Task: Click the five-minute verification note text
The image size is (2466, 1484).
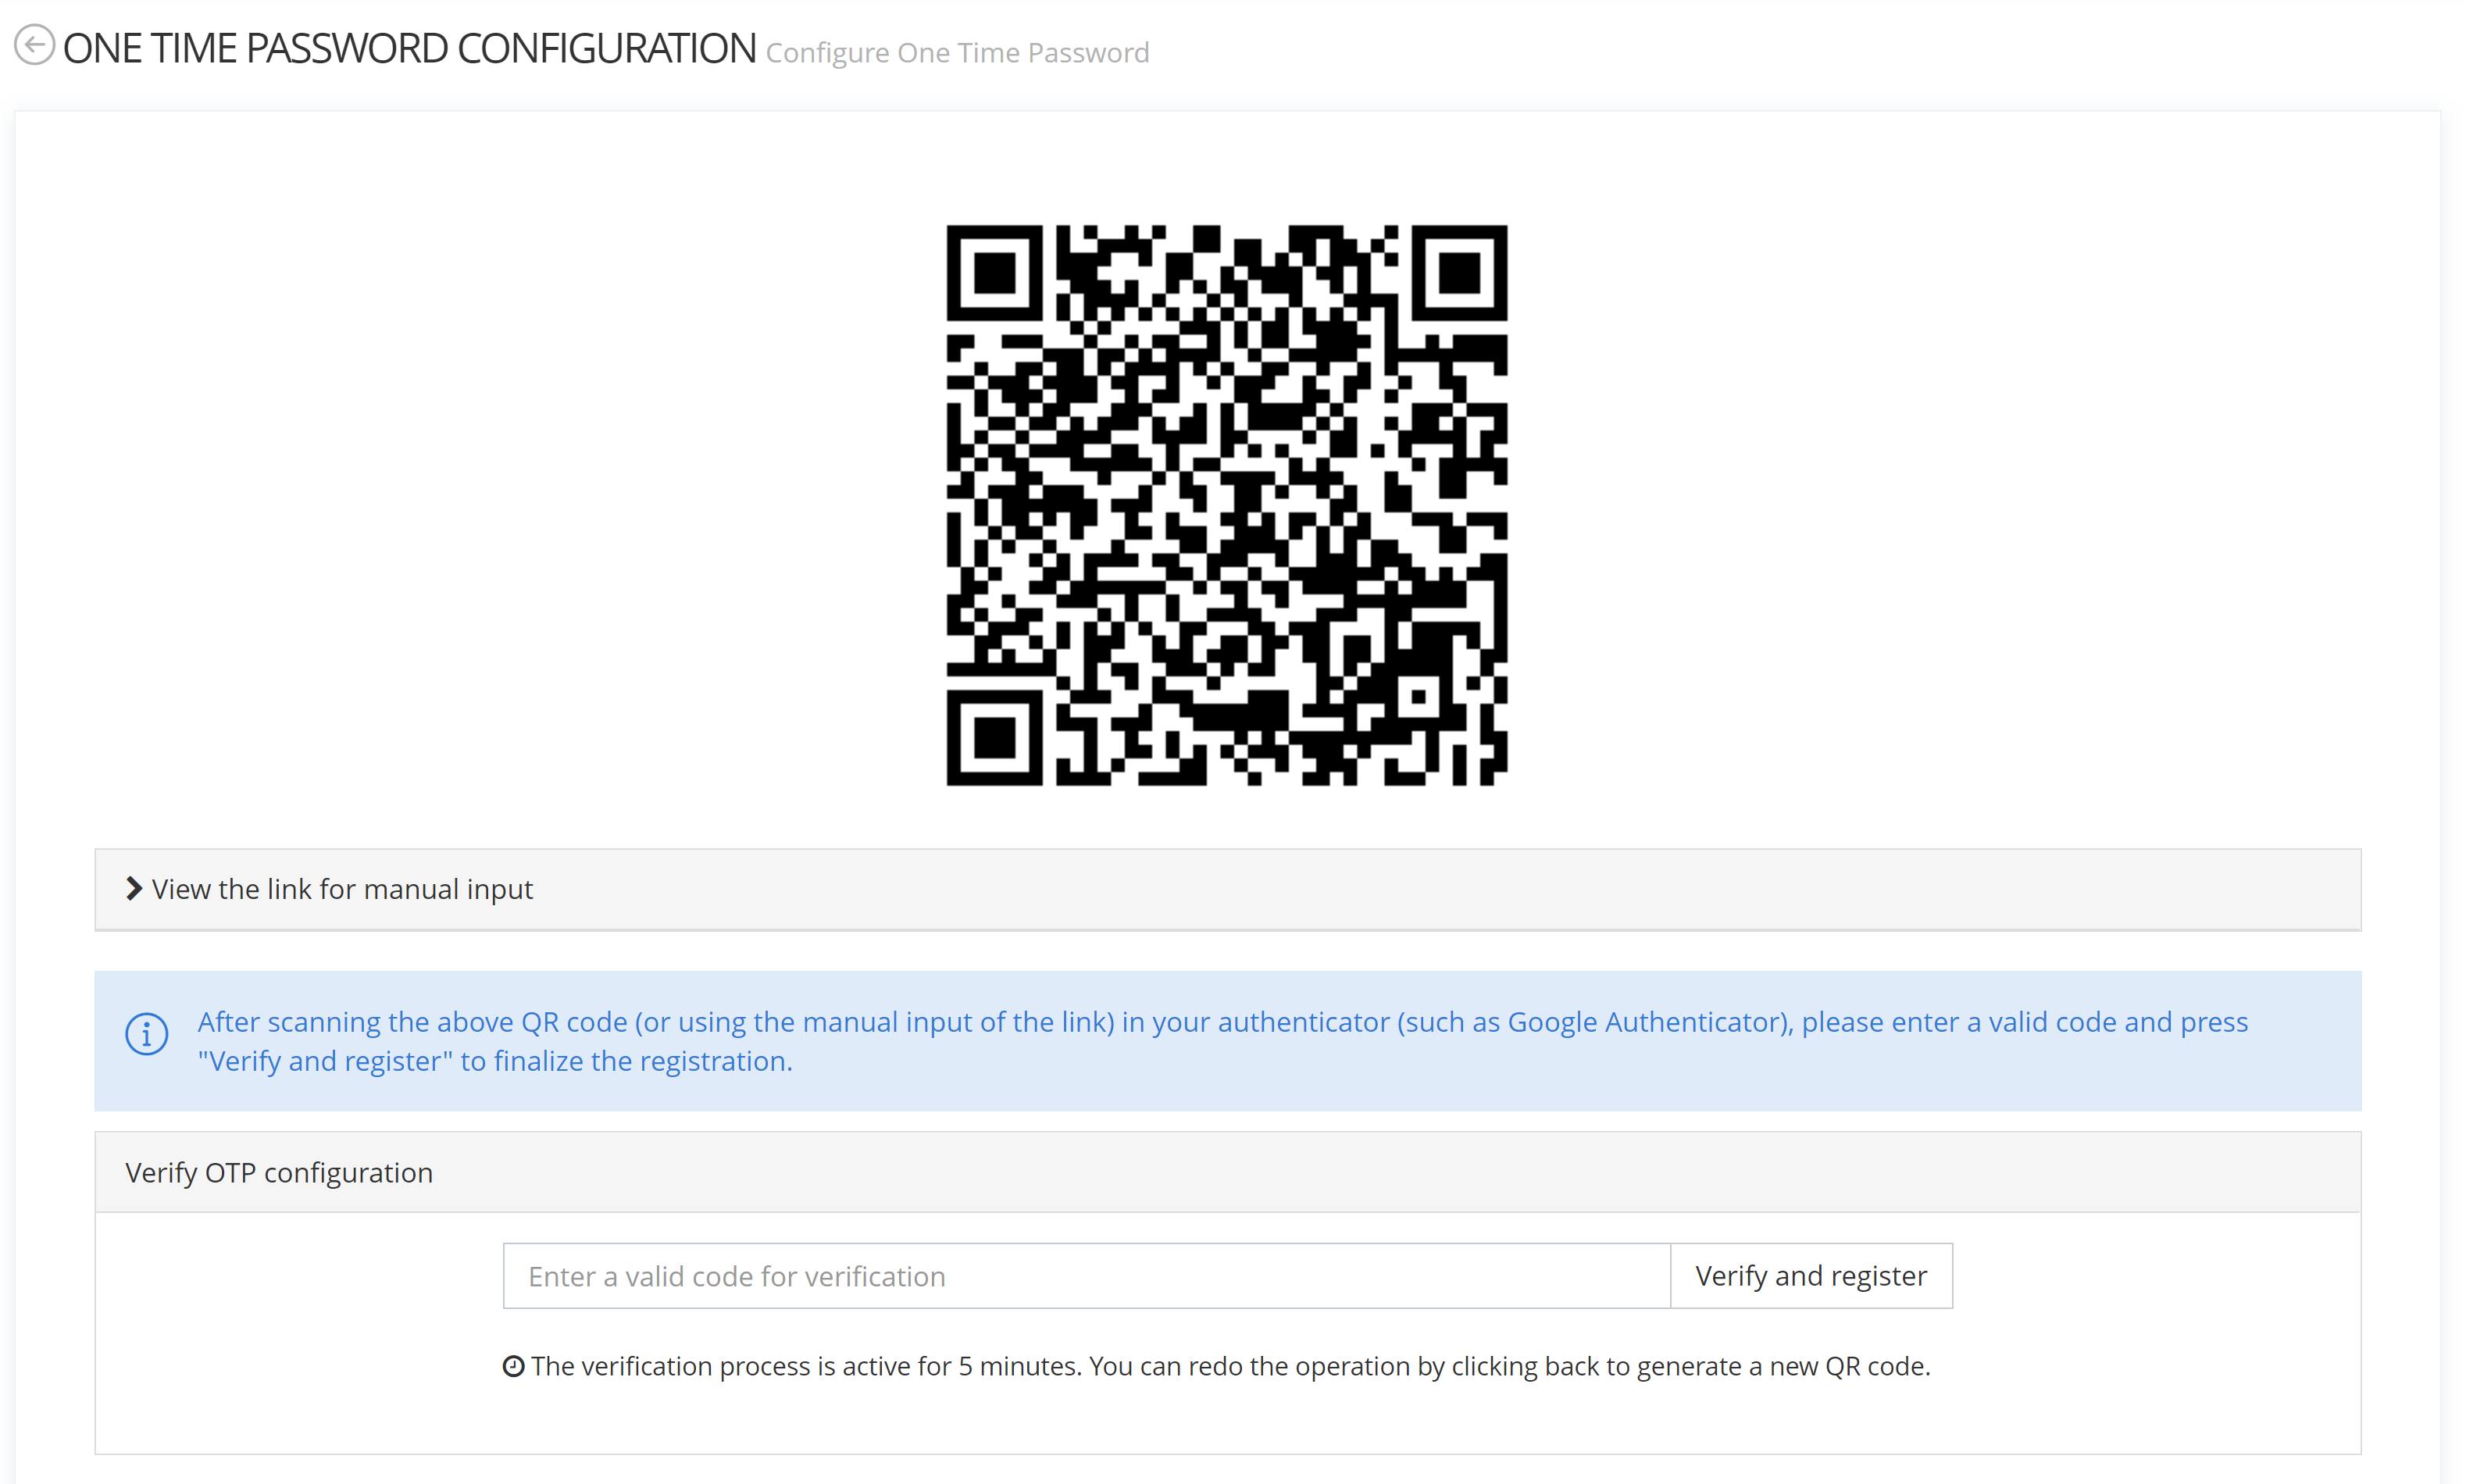Action: click(x=1230, y=1366)
